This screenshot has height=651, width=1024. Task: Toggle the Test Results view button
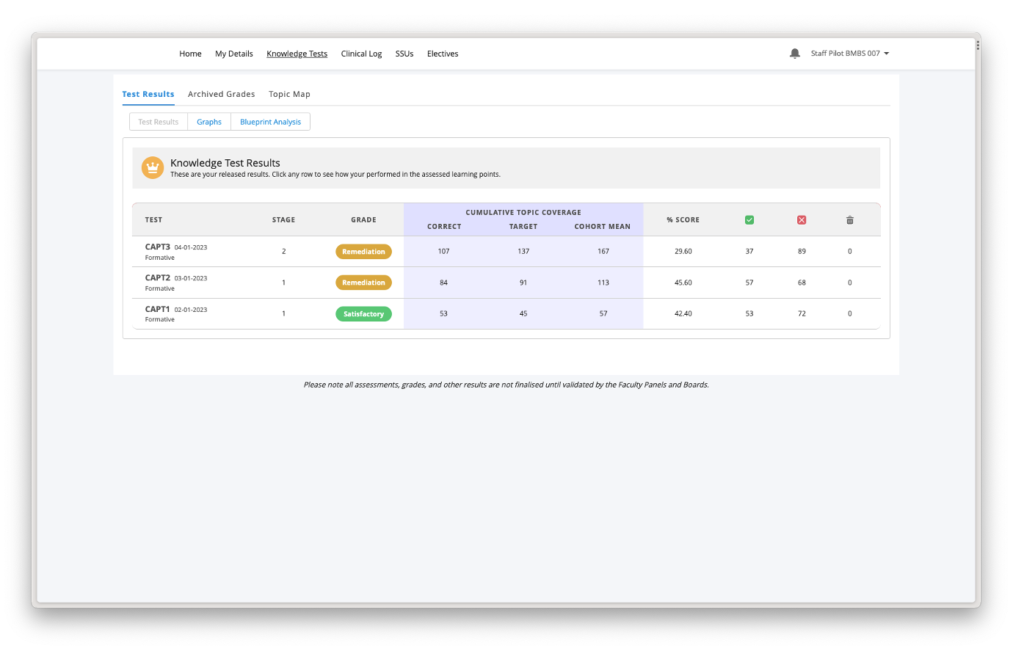point(157,121)
